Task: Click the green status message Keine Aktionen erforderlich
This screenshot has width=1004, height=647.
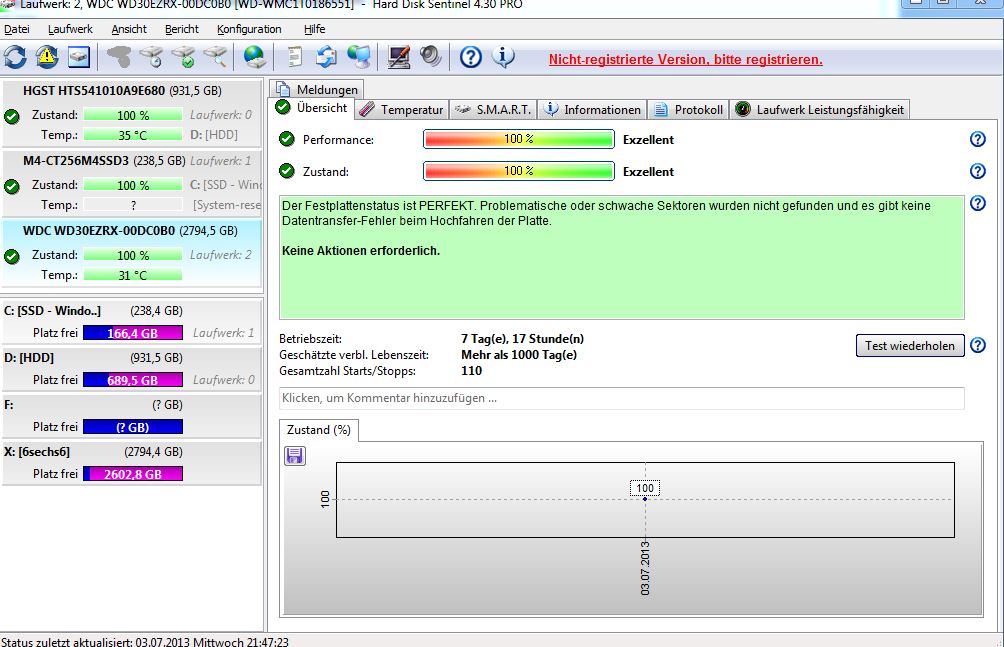Action: click(x=361, y=251)
